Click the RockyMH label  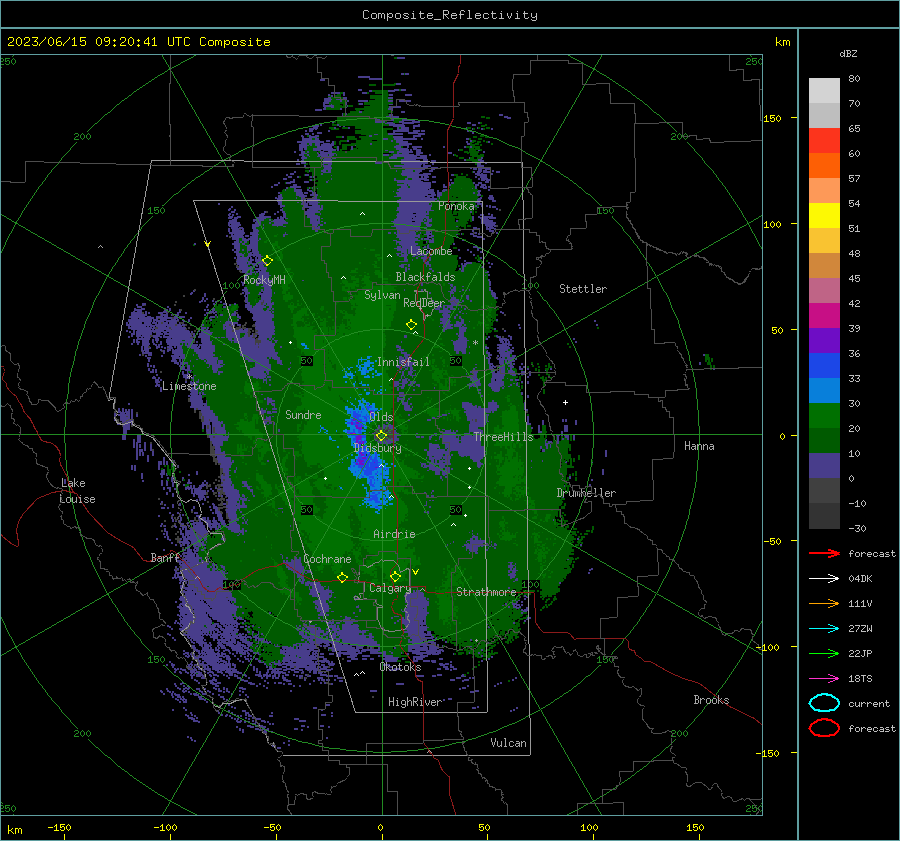point(264,280)
